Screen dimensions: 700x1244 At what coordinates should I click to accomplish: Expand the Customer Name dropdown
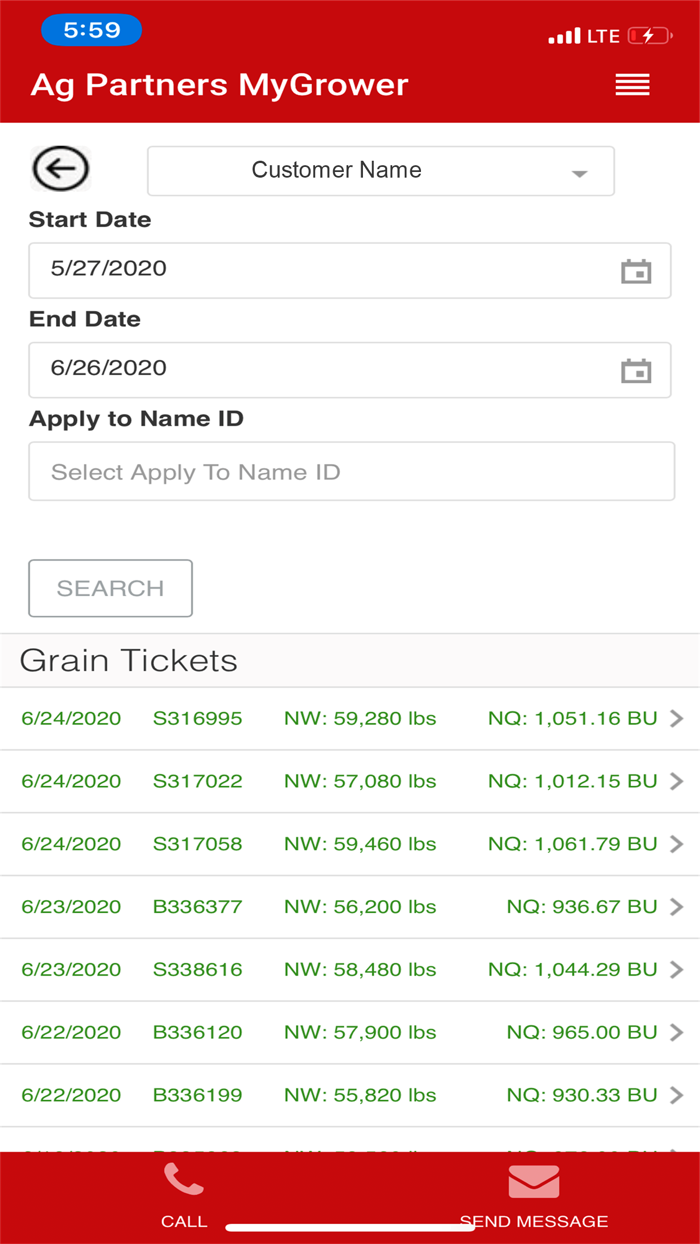(380, 171)
